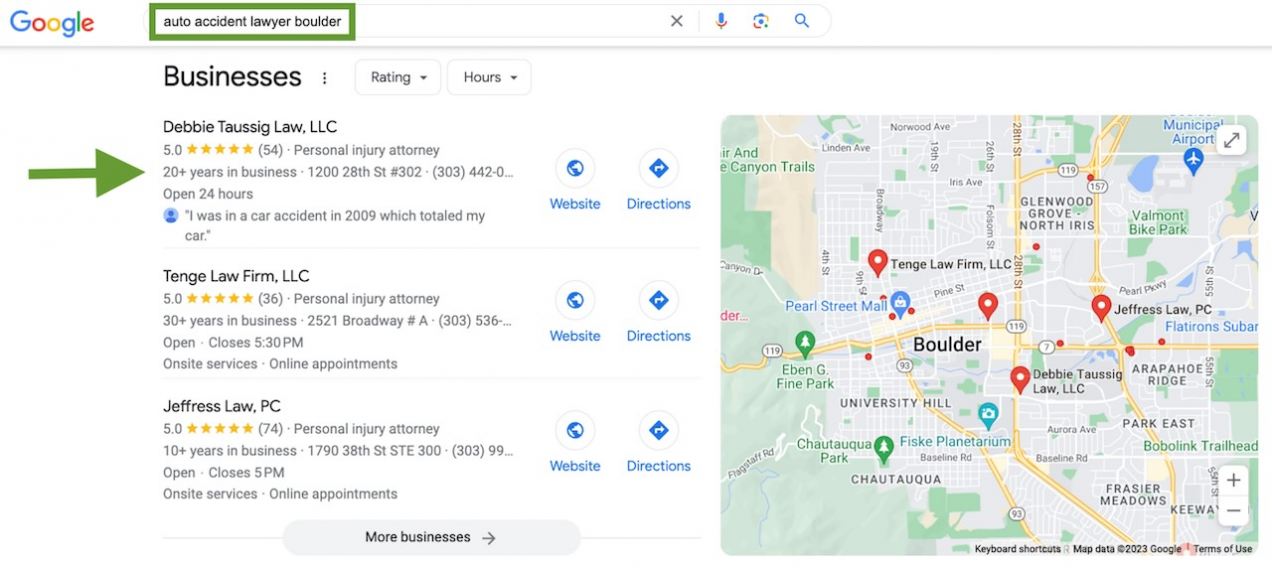Open Tenge Law Firm, LLC listing

pyautogui.click(x=236, y=276)
